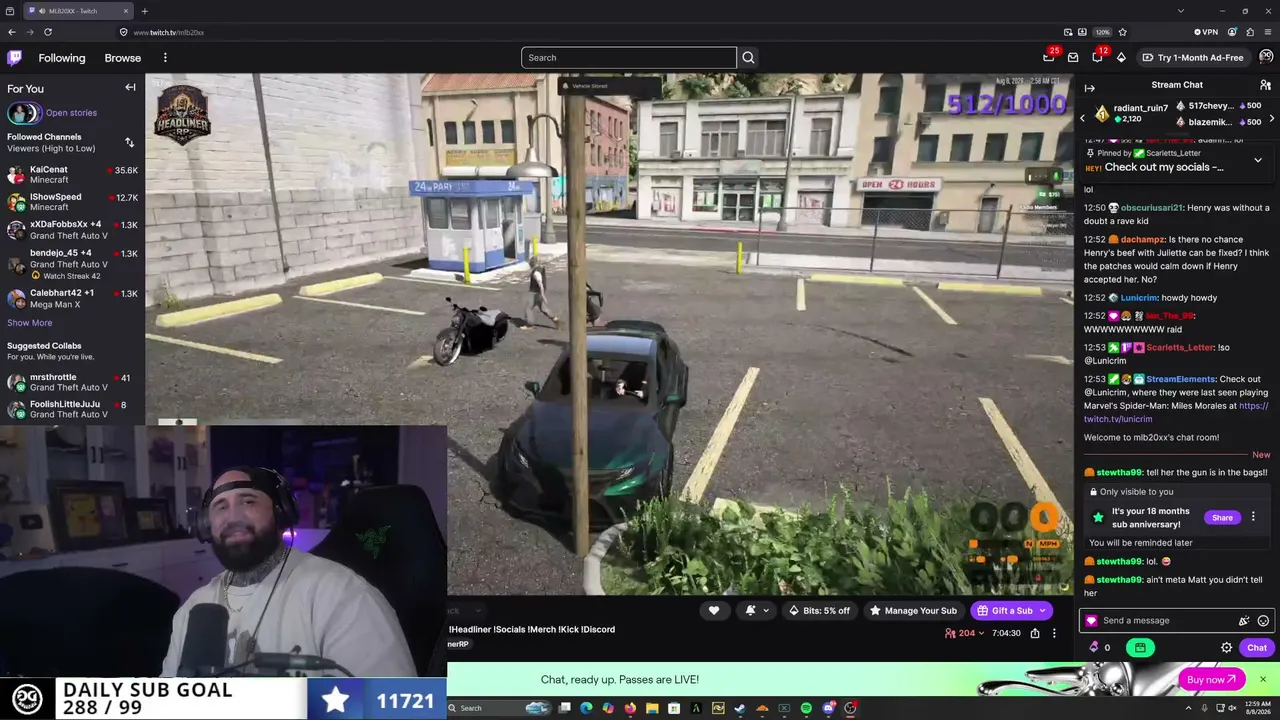This screenshot has height=720, width=1280.
Task: Open the Bits cheer icon in chat
Action: 1244,621
